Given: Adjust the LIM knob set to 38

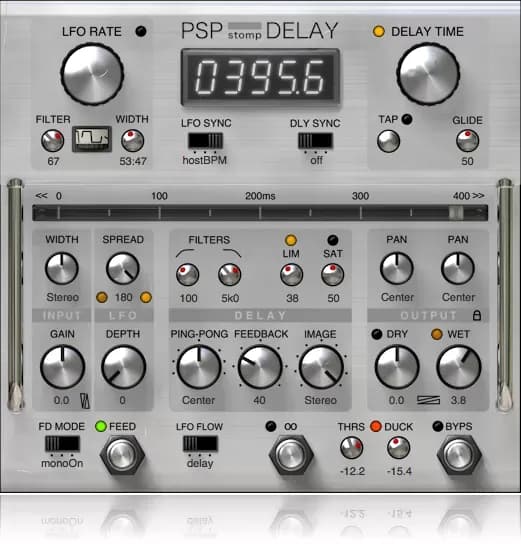Looking at the screenshot, I should pyautogui.click(x=291, y=275).
